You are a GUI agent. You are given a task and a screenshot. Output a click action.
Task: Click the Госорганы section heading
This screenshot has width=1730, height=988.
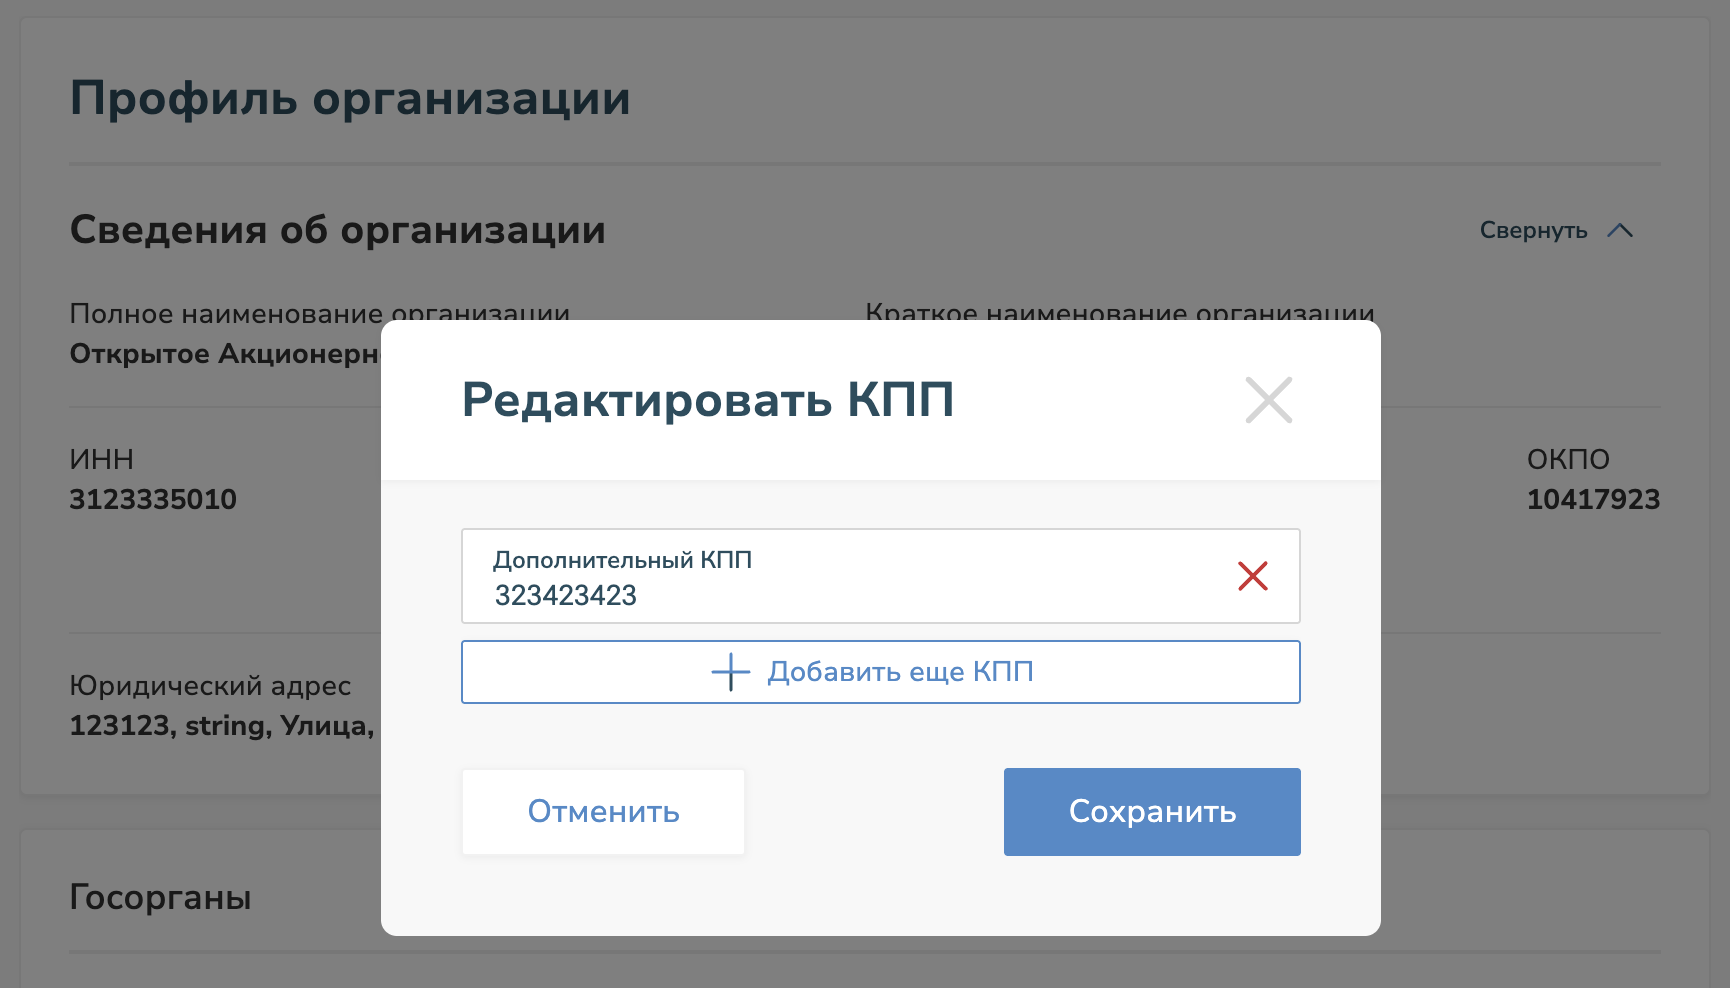click(x=160, y=897)
